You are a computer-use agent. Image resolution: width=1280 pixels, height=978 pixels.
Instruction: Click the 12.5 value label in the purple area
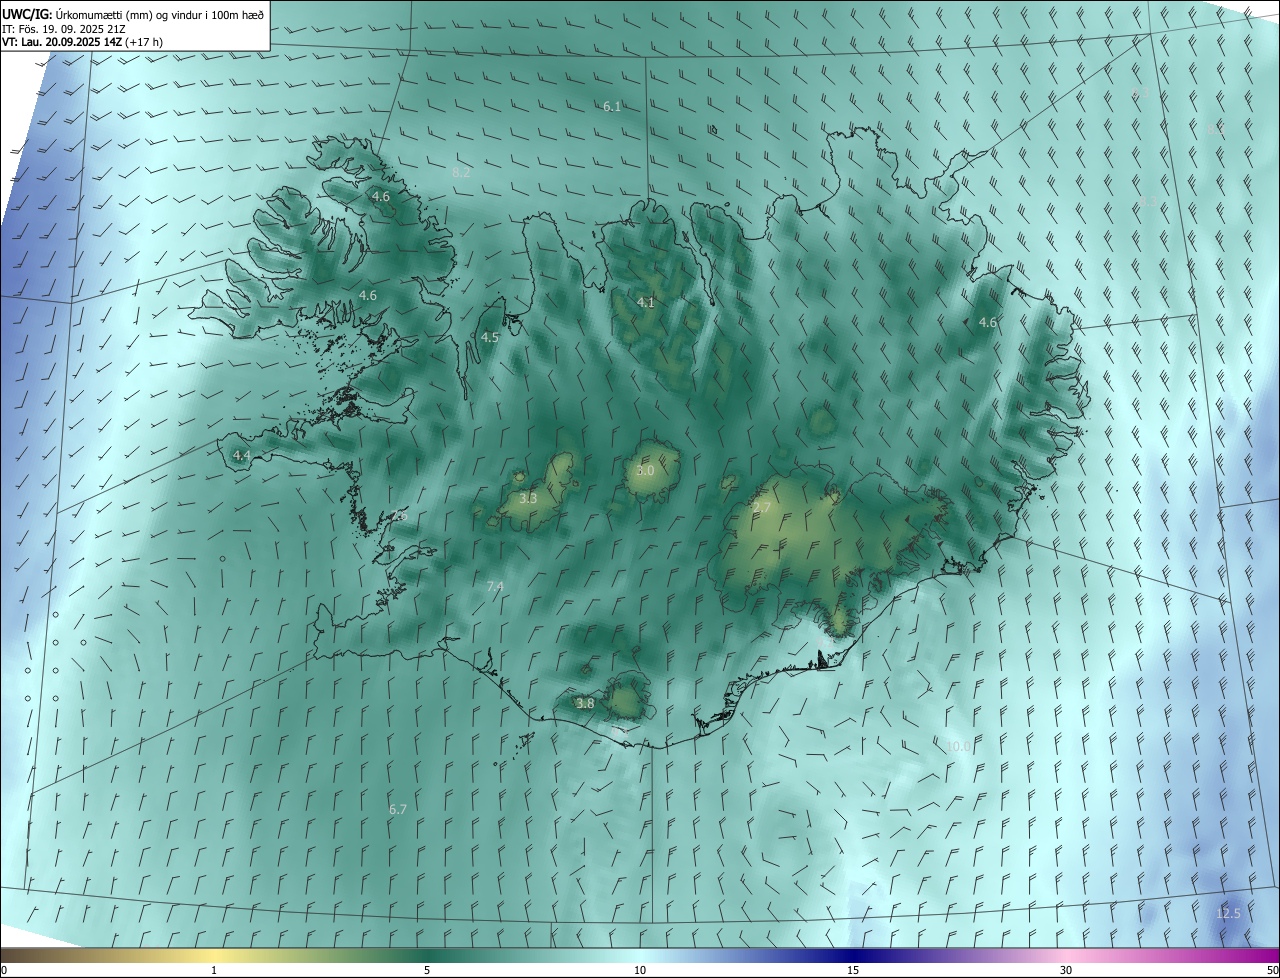click(1228, 914)
